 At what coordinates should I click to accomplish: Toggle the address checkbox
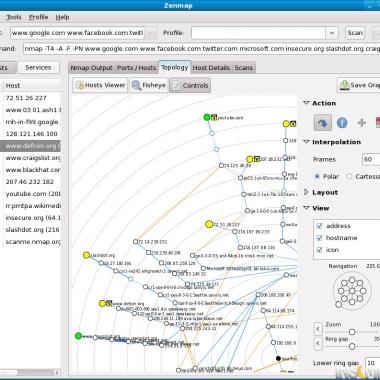coord(319,226)
